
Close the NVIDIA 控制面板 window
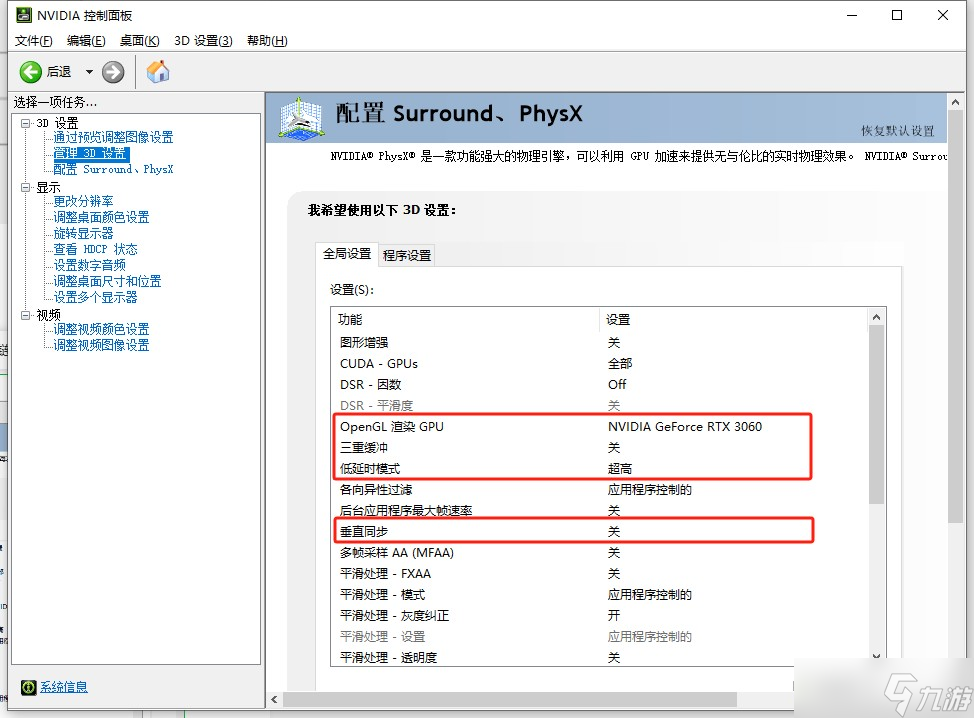click(x=943, y=15)
